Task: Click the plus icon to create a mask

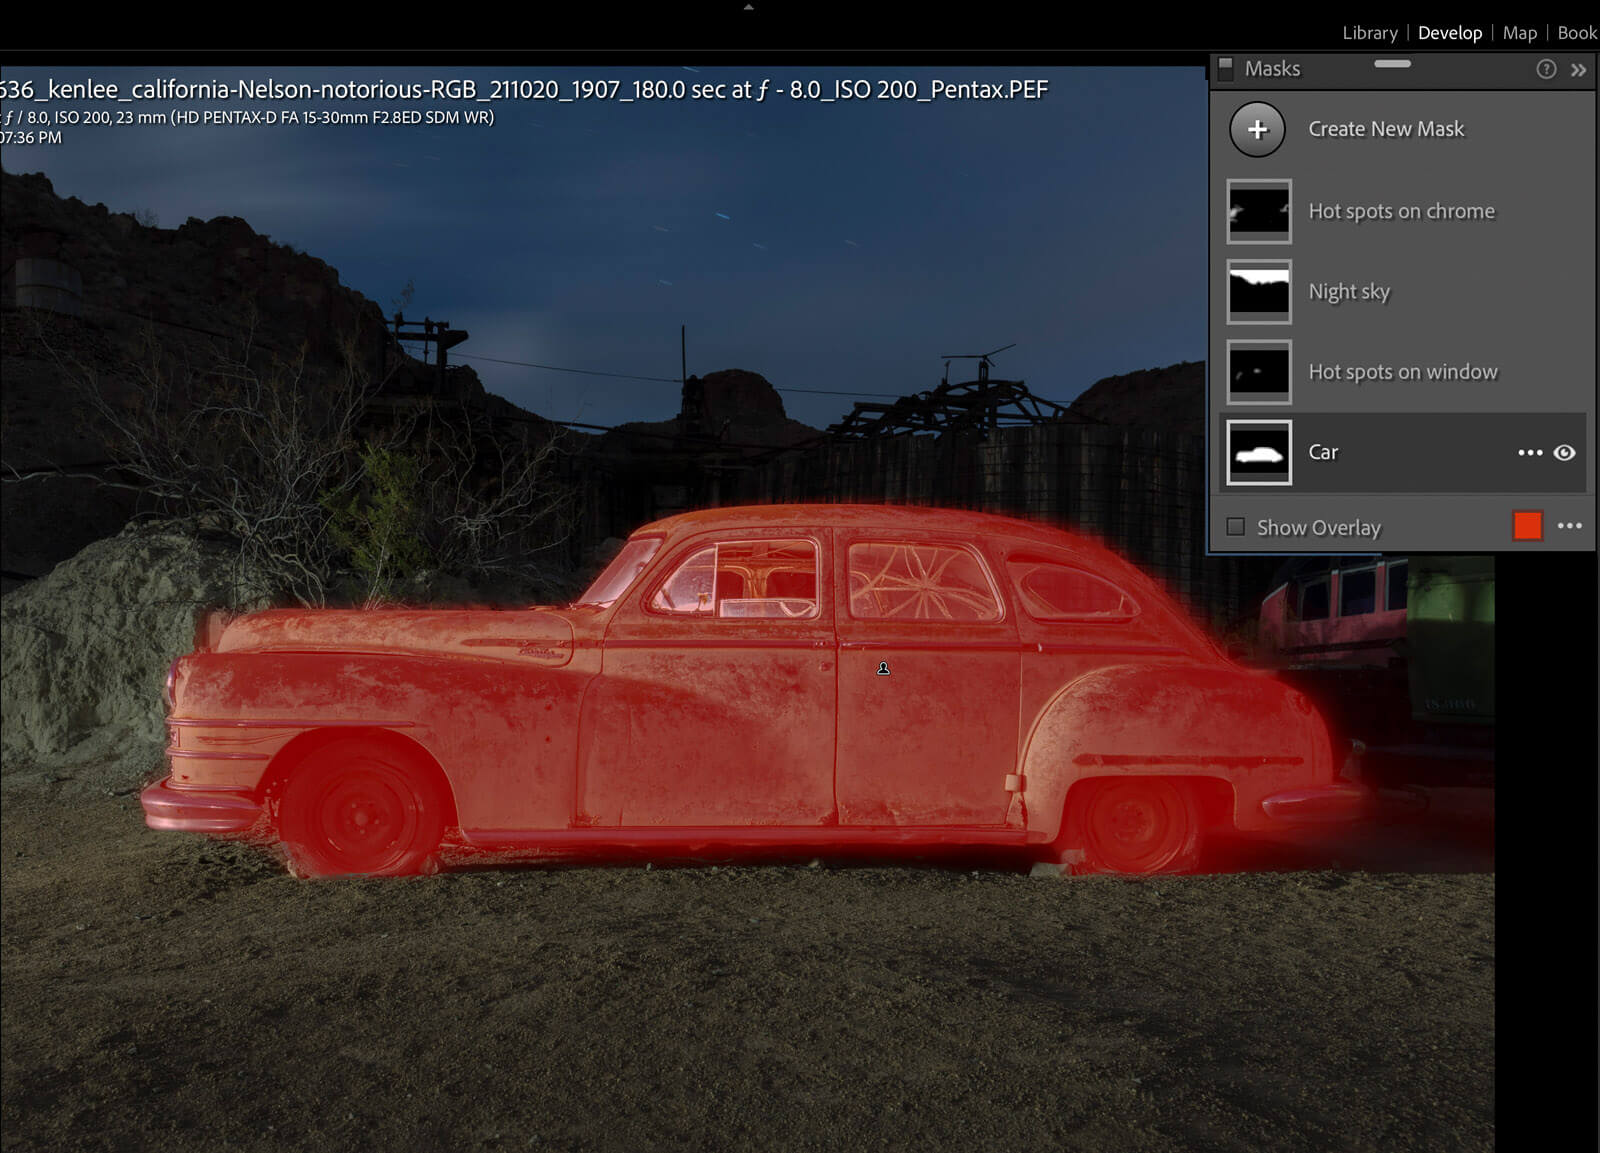Action: pyautogui.click(x=1257, y=129)
